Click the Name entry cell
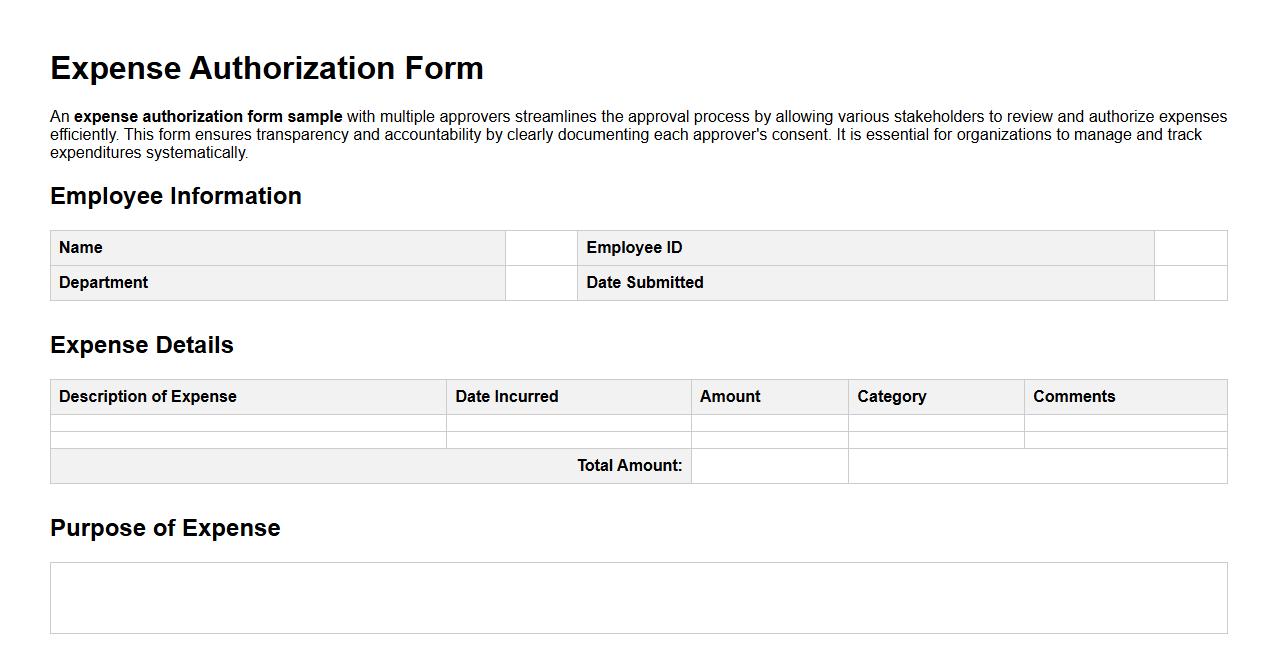Viewport: 1278px width, 650px height. [540, 247]
